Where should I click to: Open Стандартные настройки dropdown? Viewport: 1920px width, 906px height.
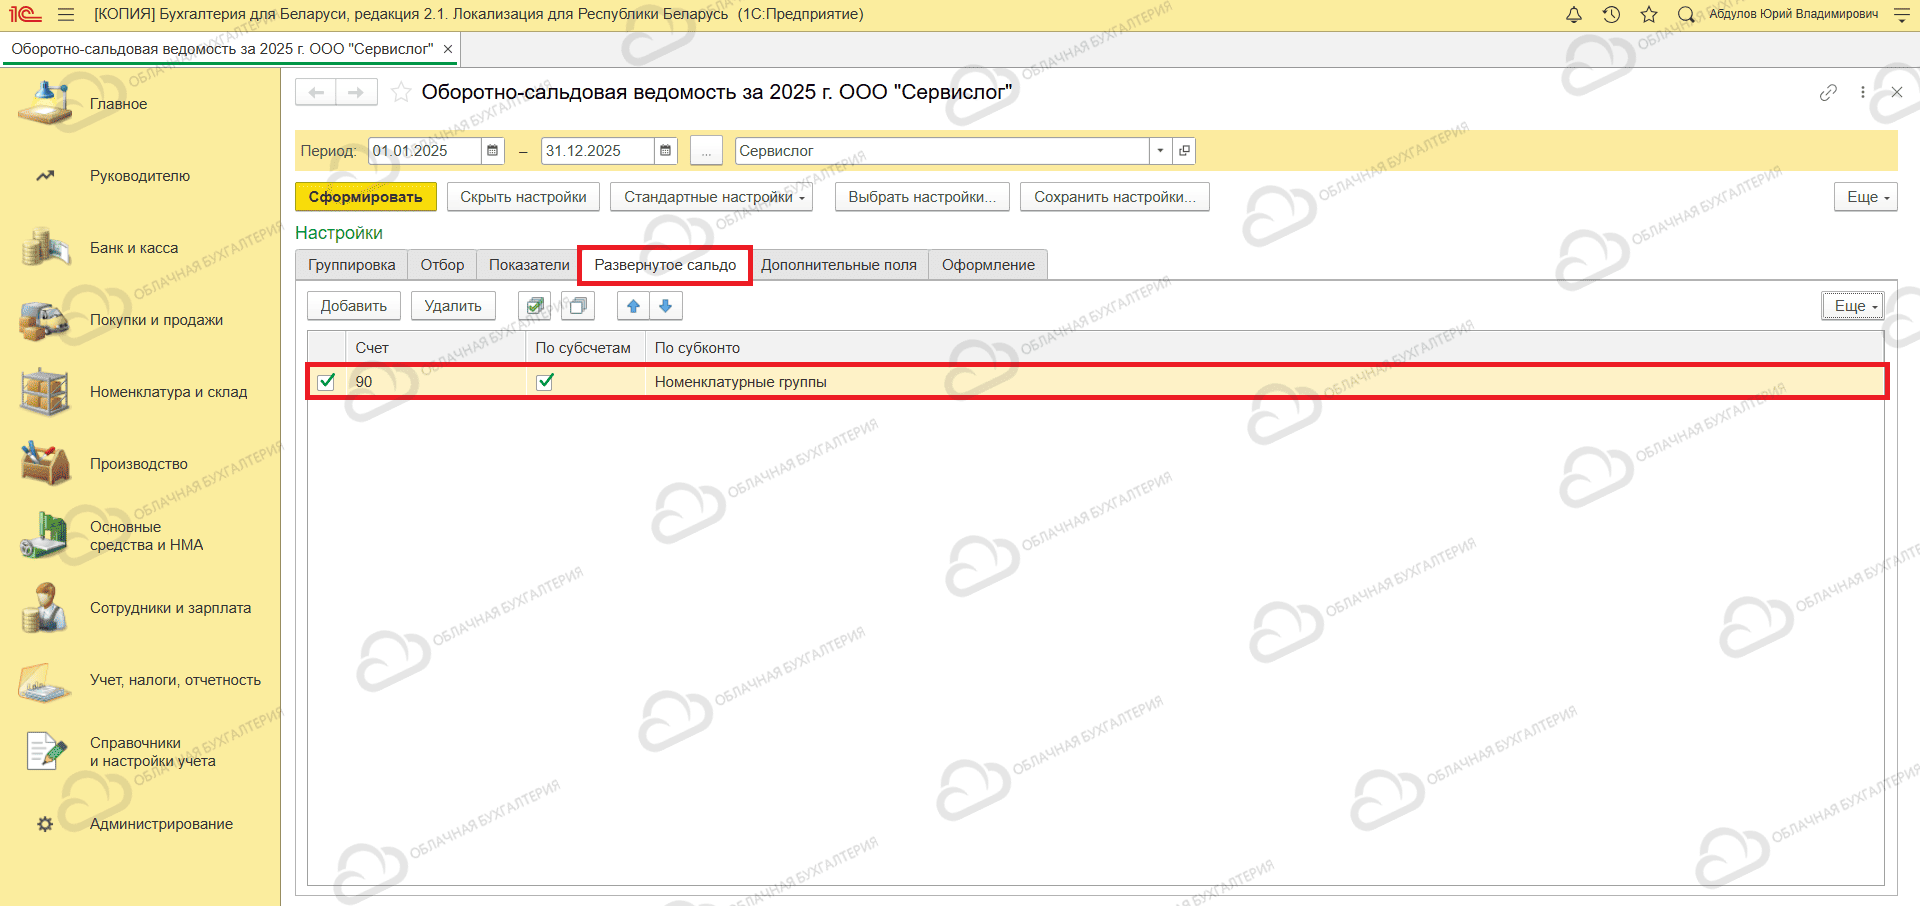712,197
